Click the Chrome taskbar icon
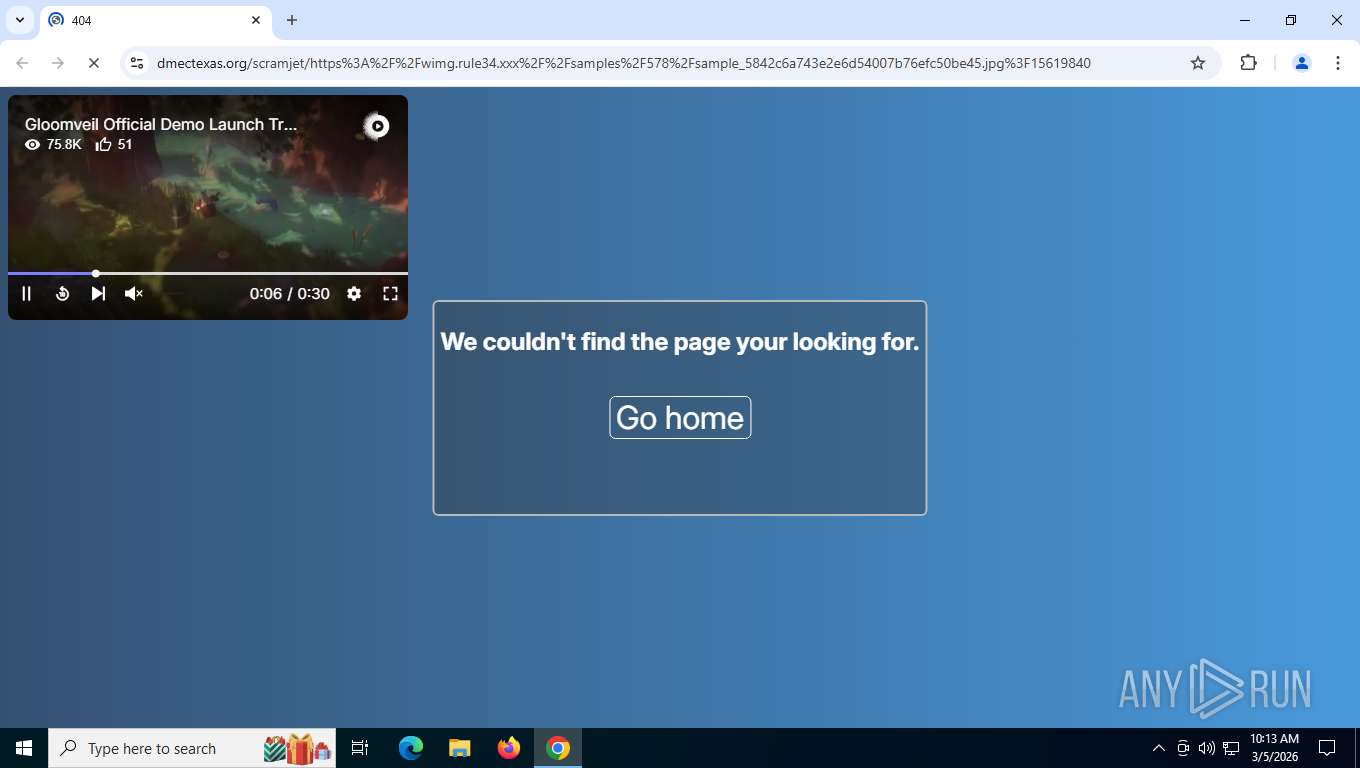The height and width of the screenshot is (768, 1360). (x=558, y=748)
